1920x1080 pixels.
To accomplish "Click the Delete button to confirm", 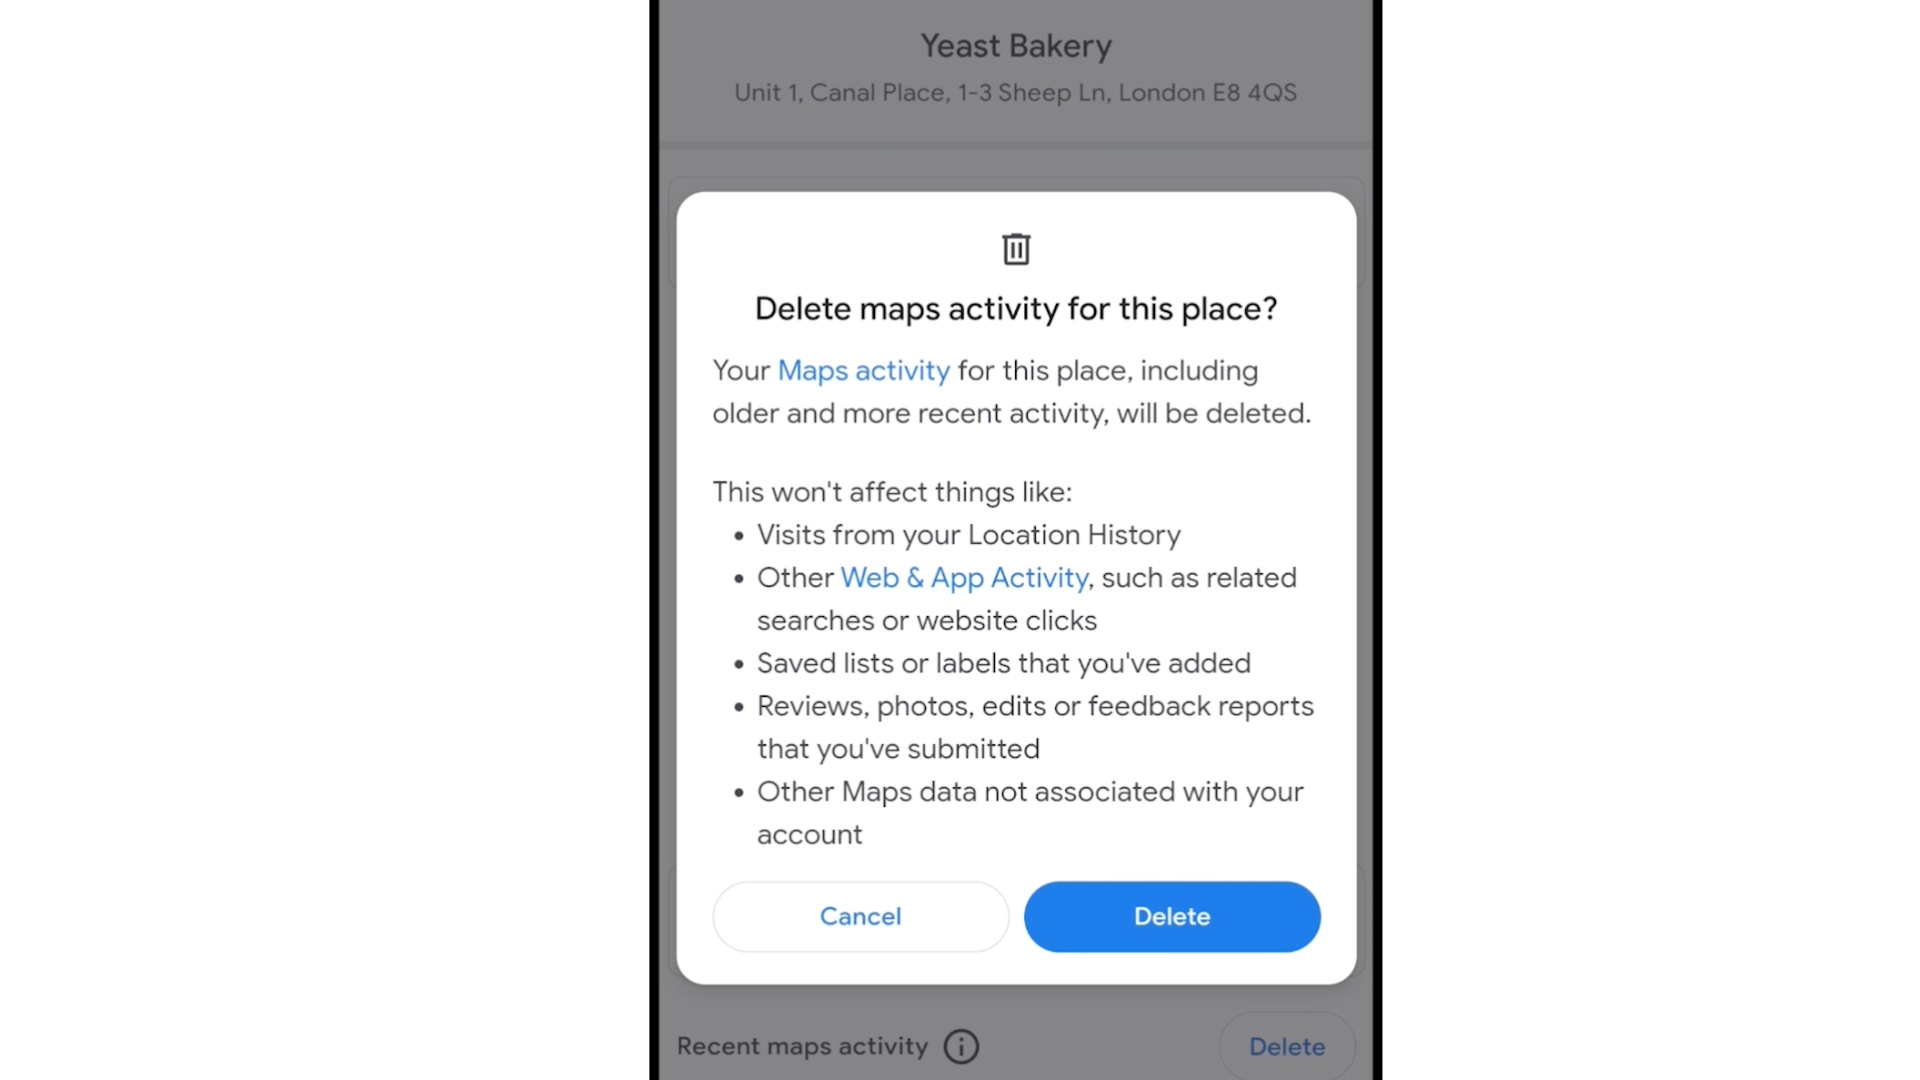I will click(1171, 915).
